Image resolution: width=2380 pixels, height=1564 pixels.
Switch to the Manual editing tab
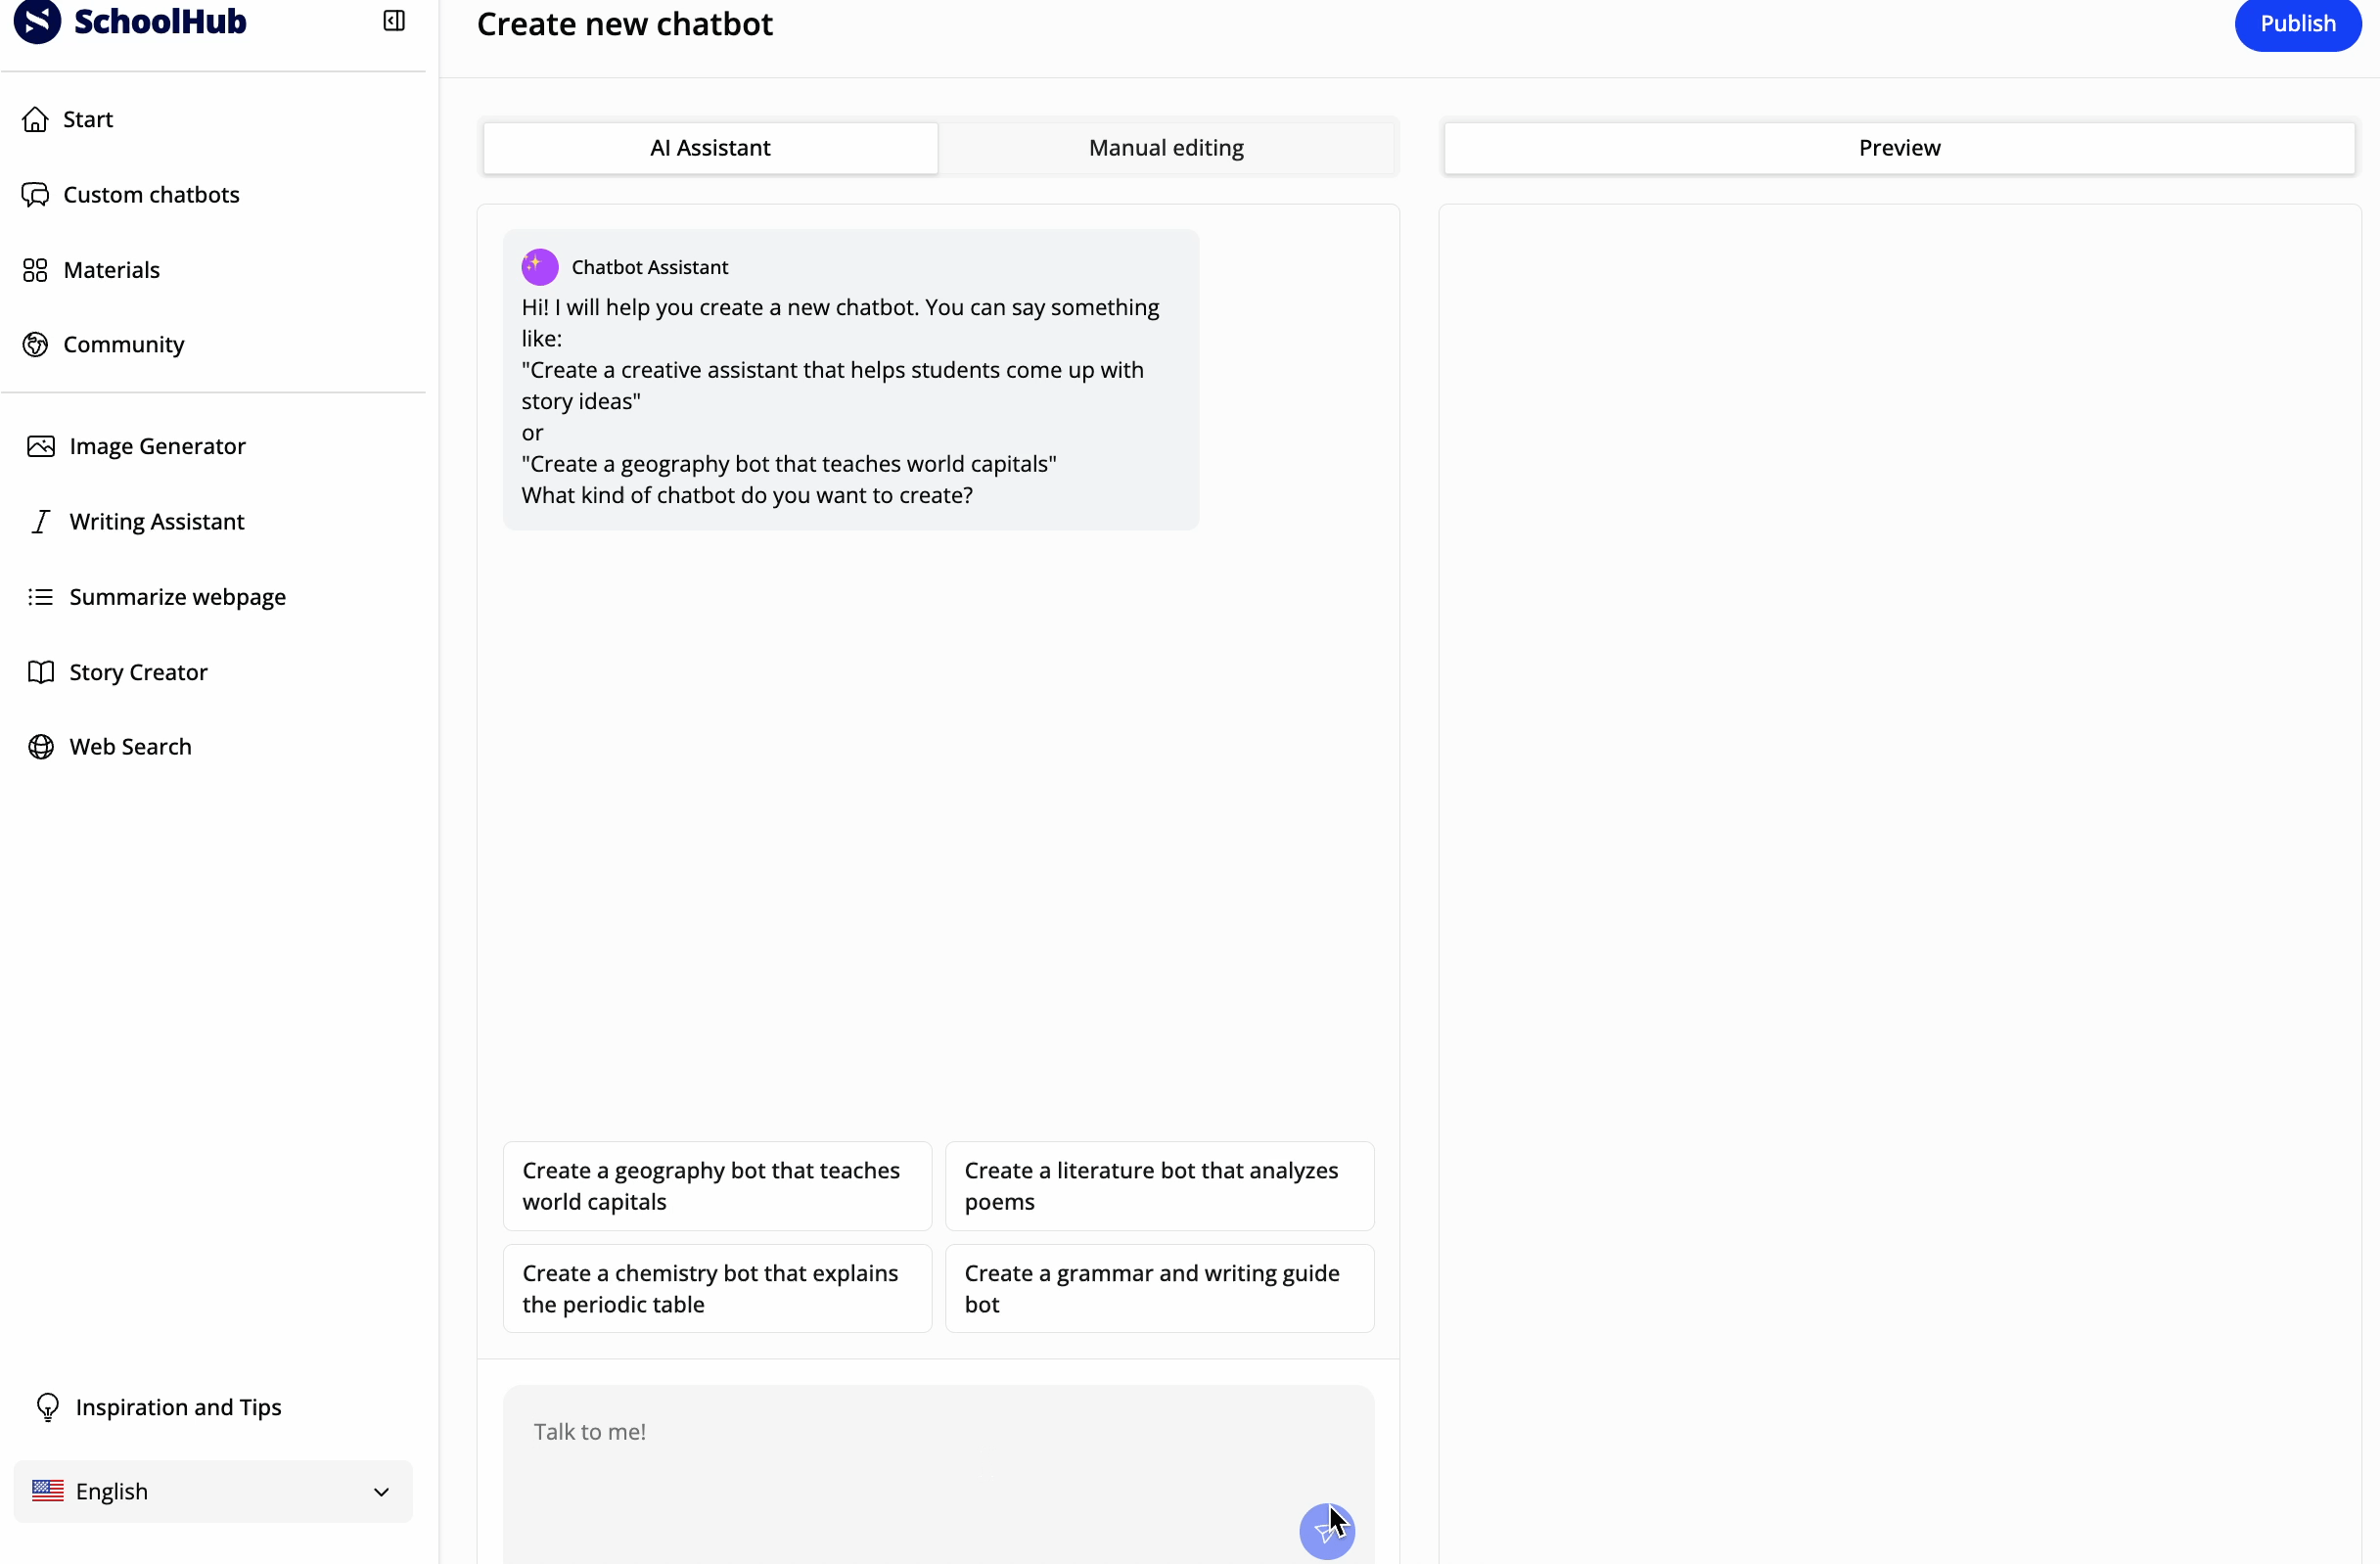point(1166,148)
